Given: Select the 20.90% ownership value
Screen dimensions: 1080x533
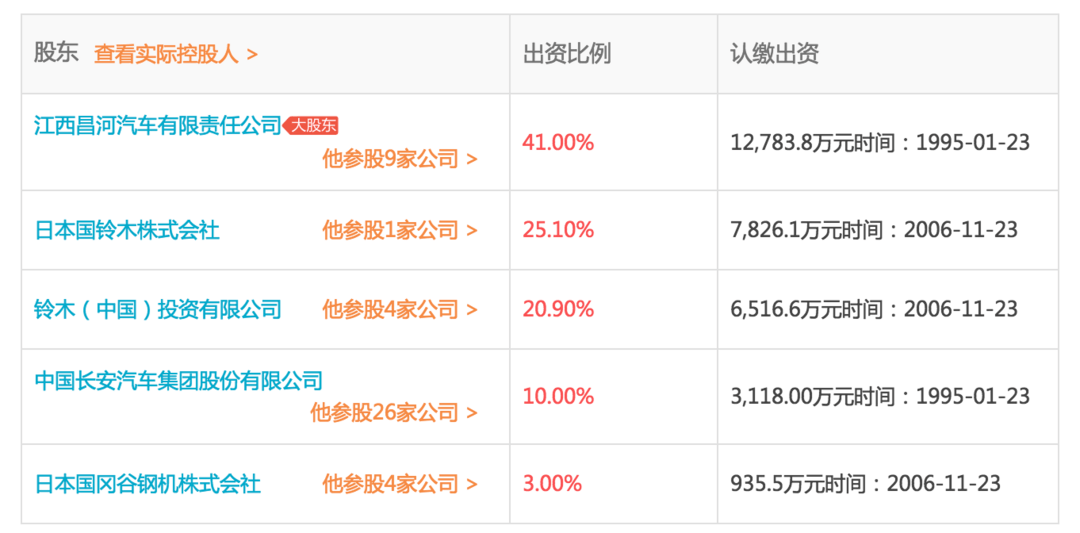Looking at the screenshot, I should (x=558, y=309).
